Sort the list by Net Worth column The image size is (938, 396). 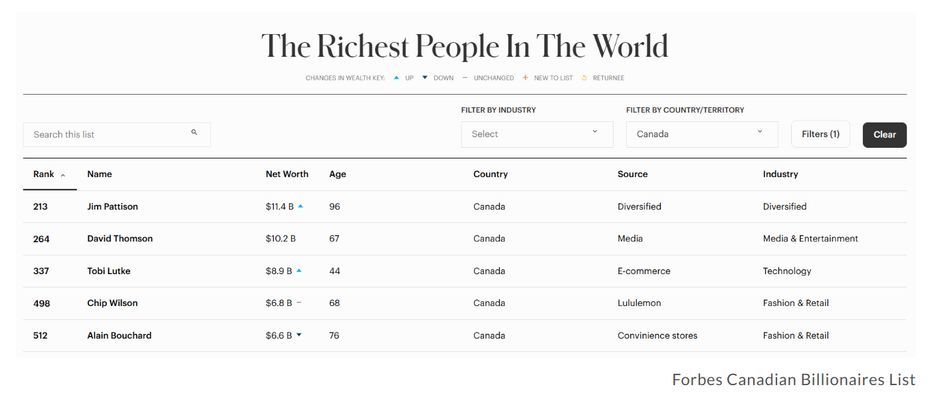[x=287, y=174]
